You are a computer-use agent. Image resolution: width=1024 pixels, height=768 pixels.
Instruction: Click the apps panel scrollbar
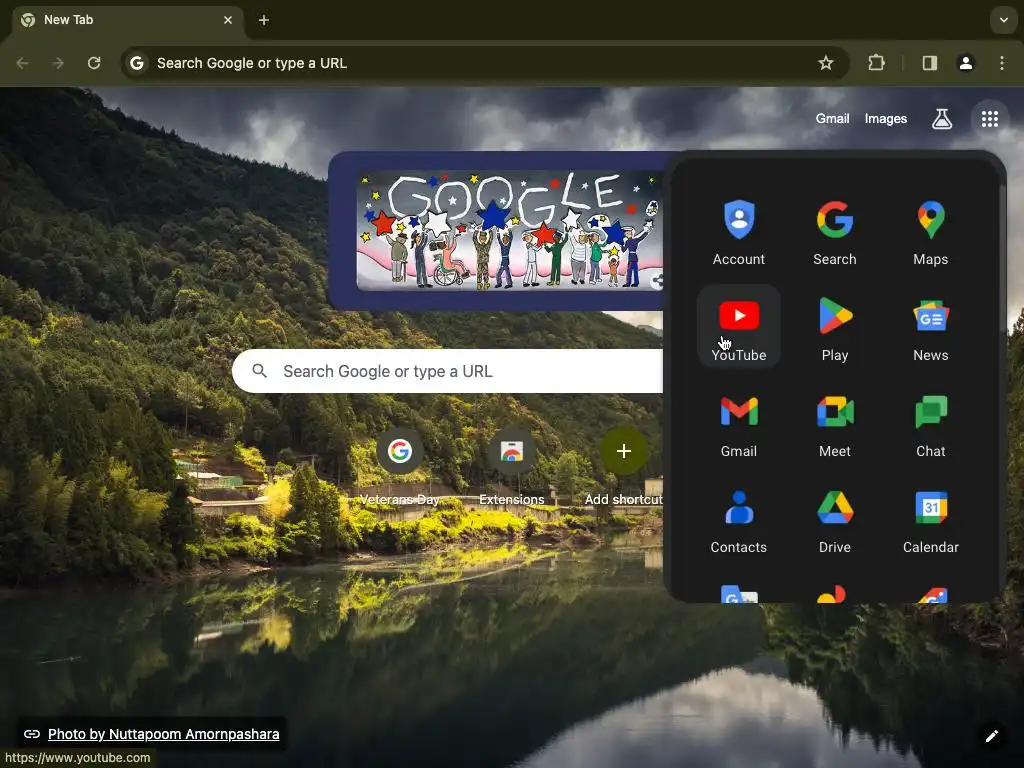(x=1002, y=261)
